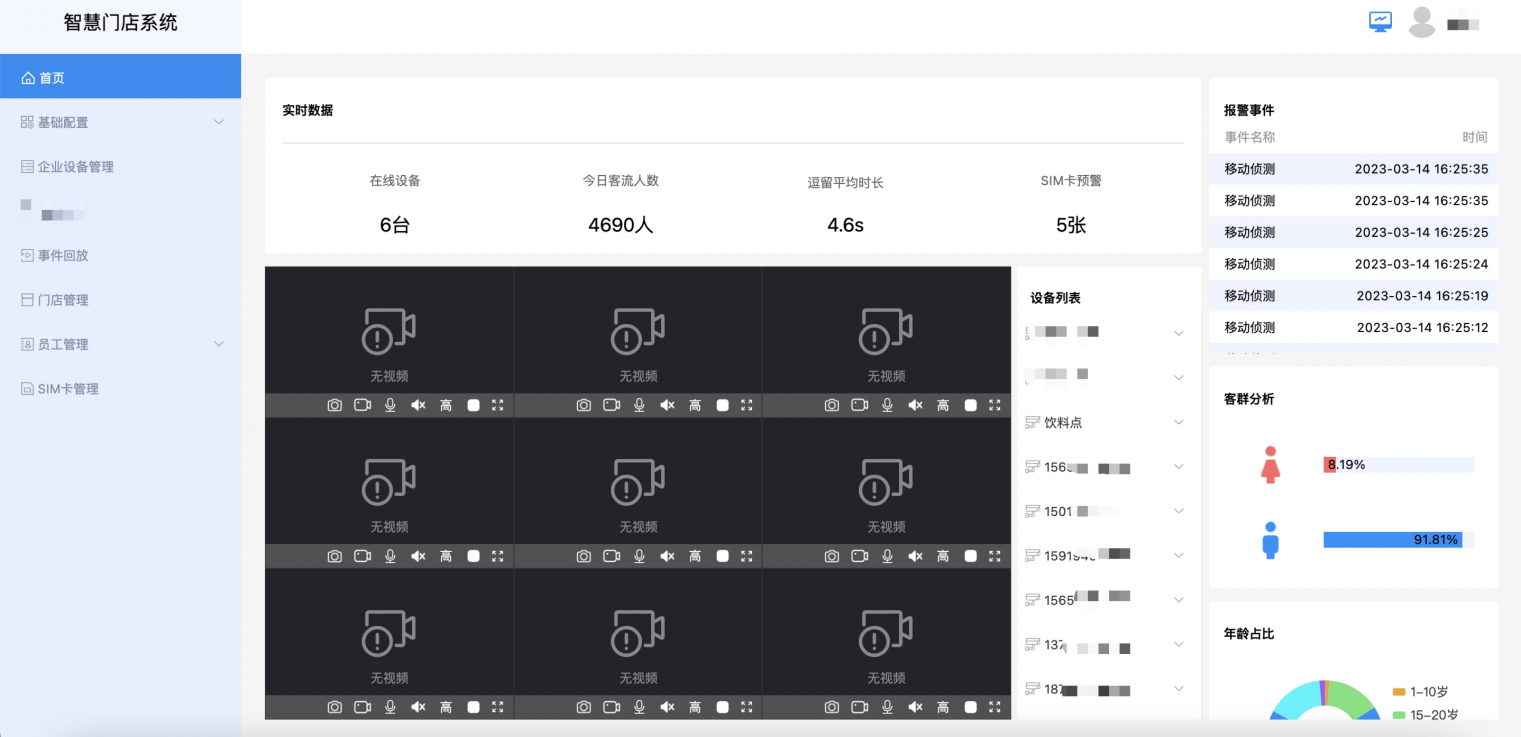The height and width of the screenshot is (737, 1521).
Task: Expand the 基础配置 submenu chevron
Action: (x=219, y=122)
